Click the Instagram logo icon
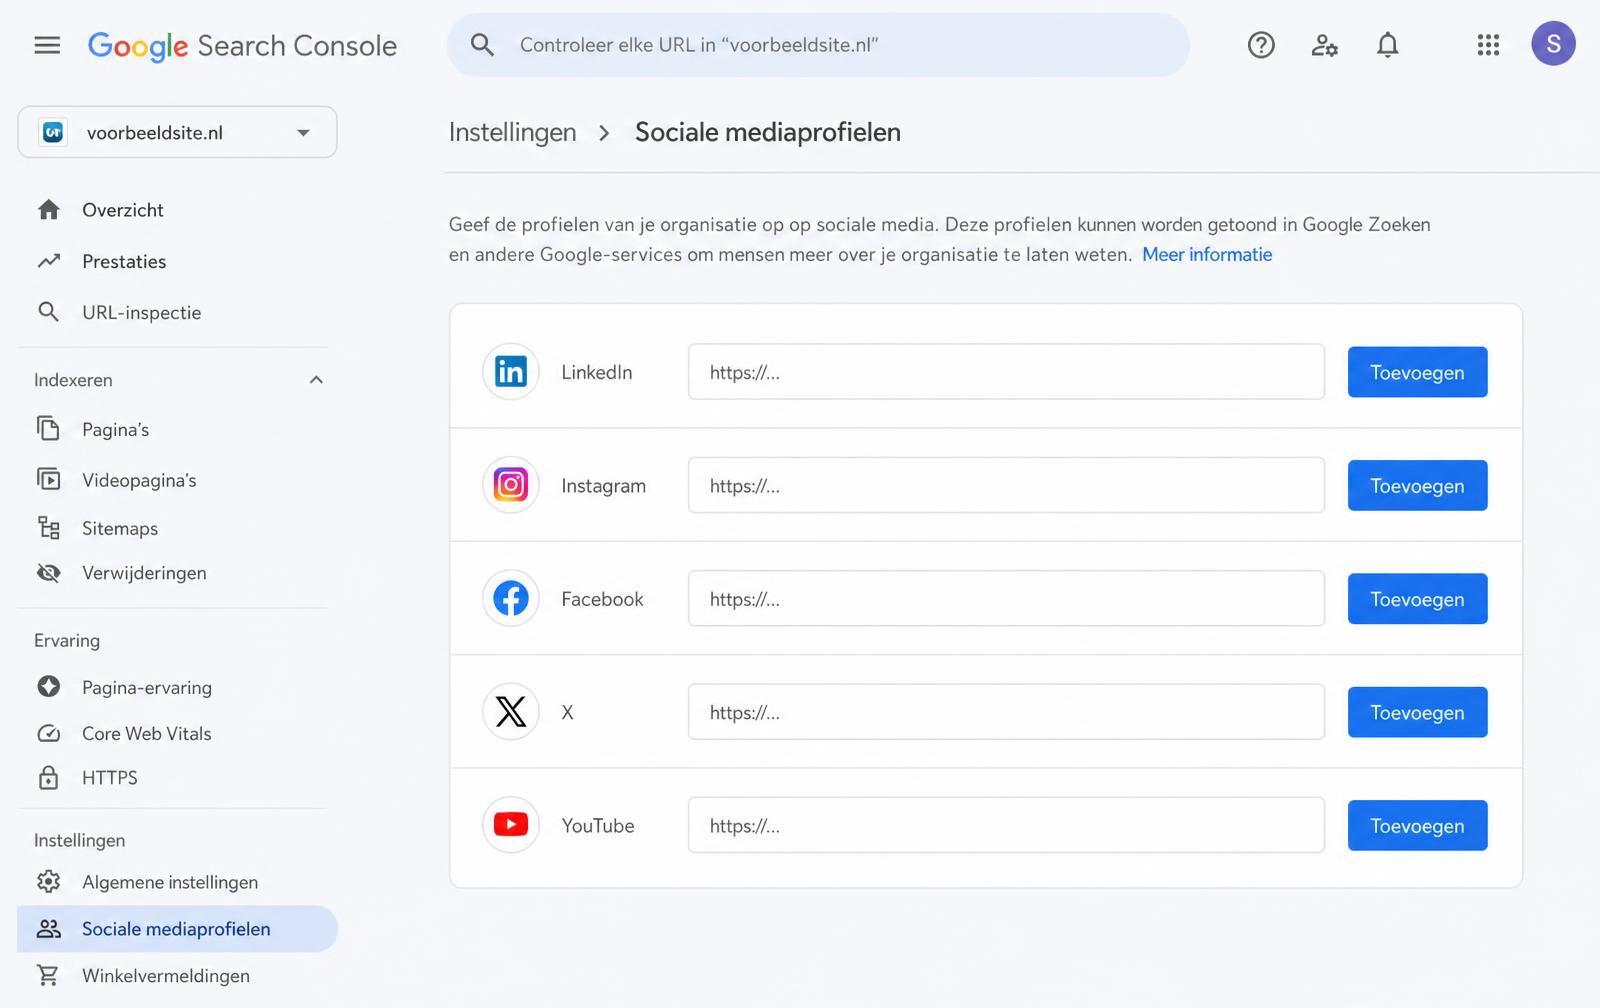The width and height of the screenshot is (1600, 1008). point(511,485)
